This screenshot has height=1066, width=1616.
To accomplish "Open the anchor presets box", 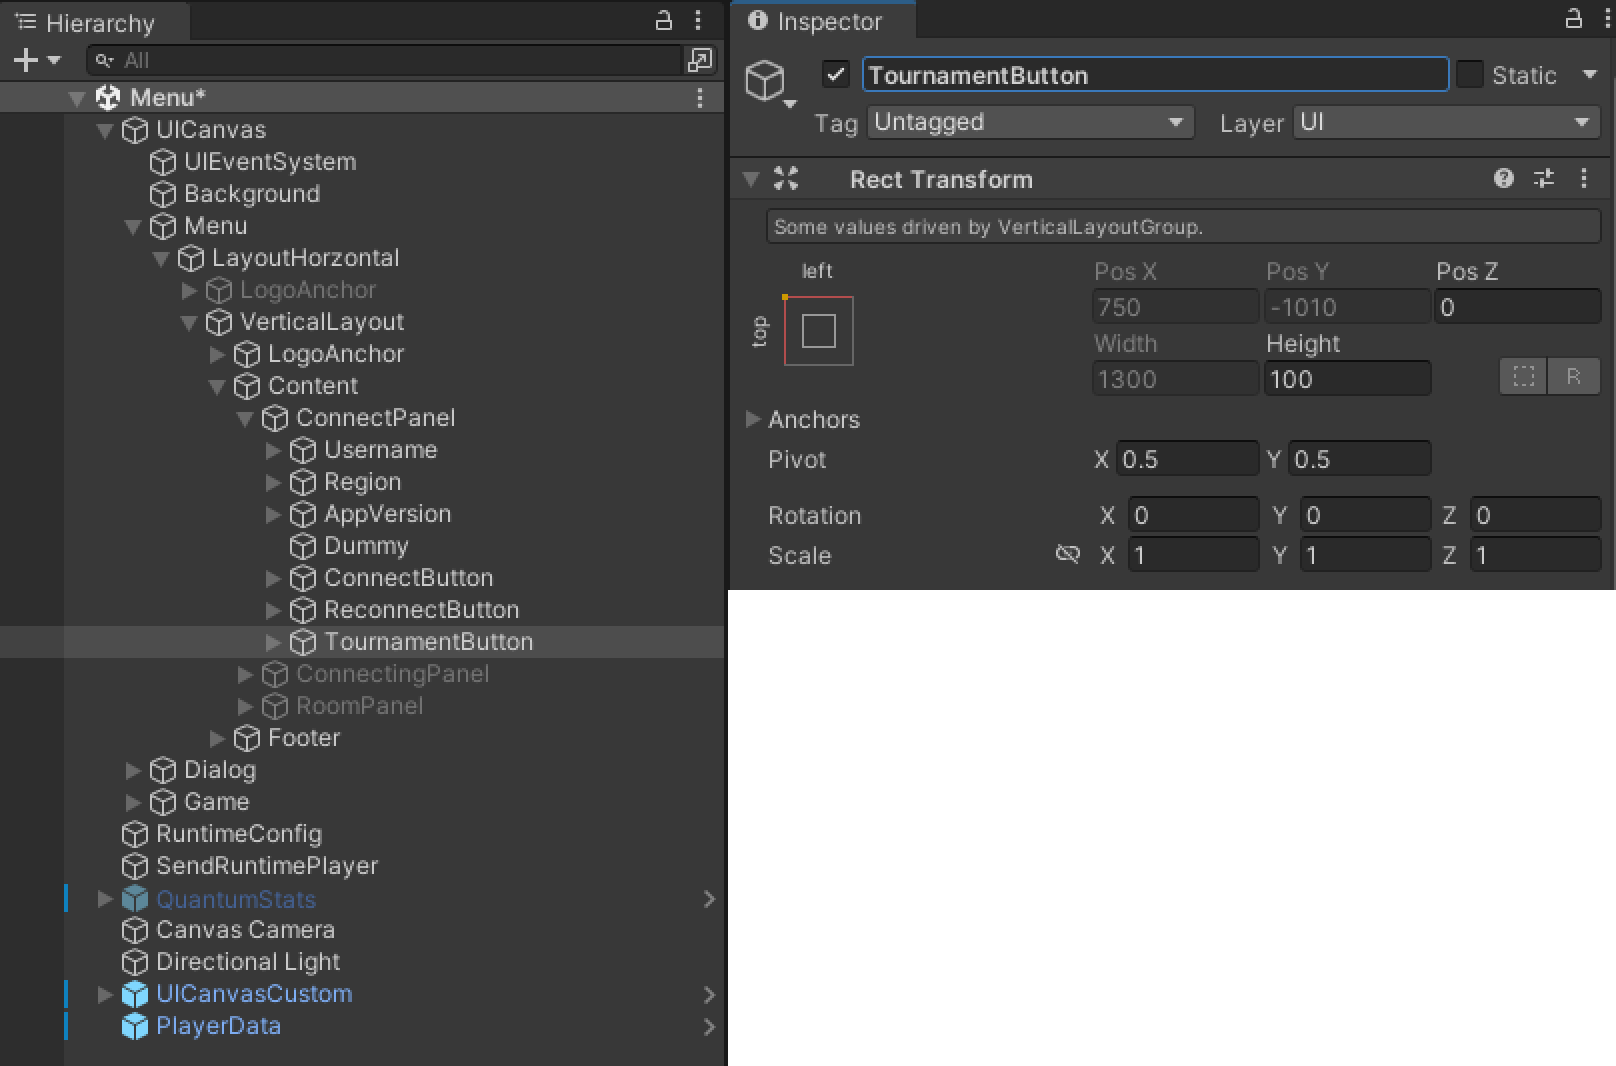I will click(818, 331).
